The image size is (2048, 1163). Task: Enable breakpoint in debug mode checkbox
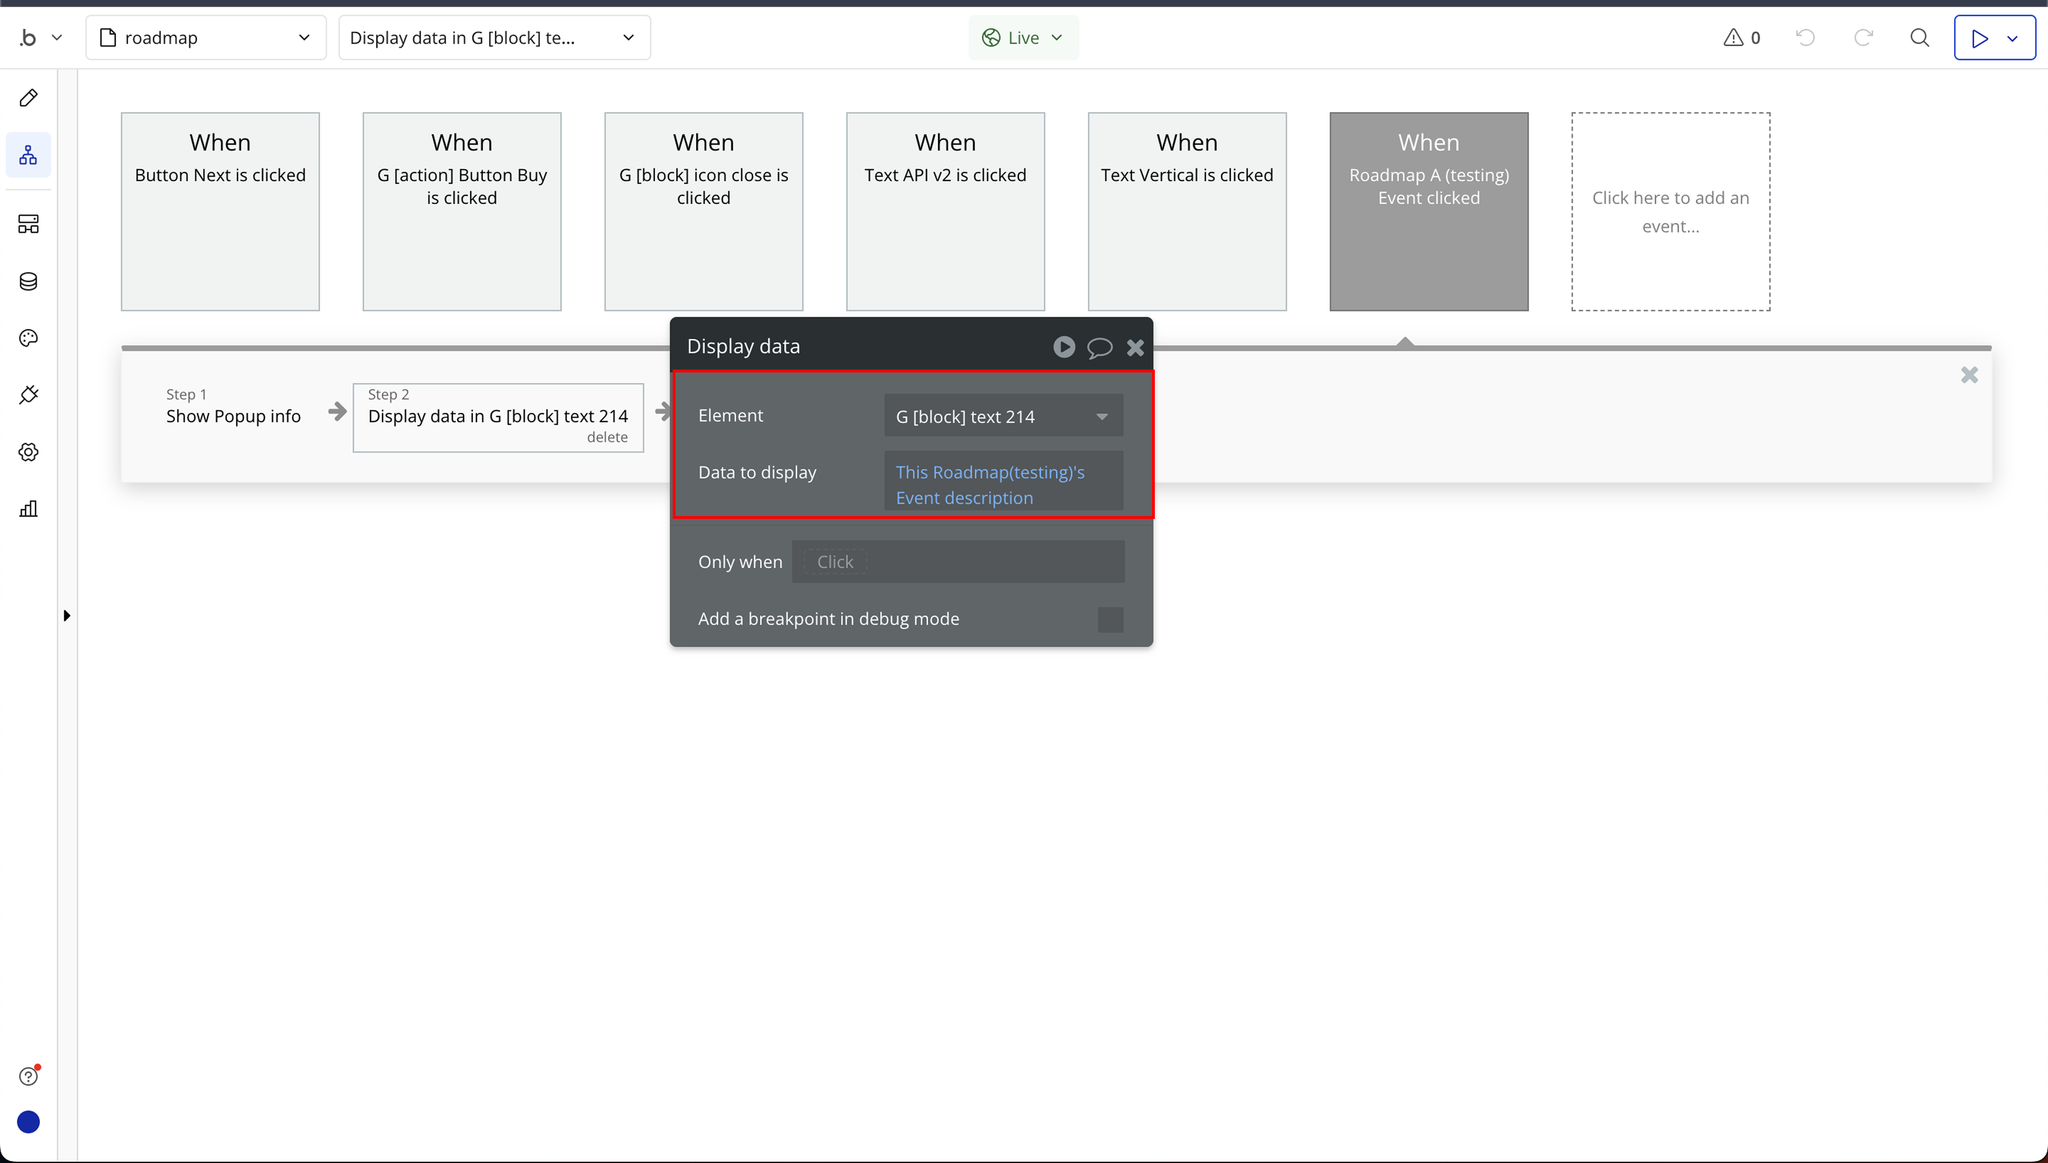pos(1110,619)
